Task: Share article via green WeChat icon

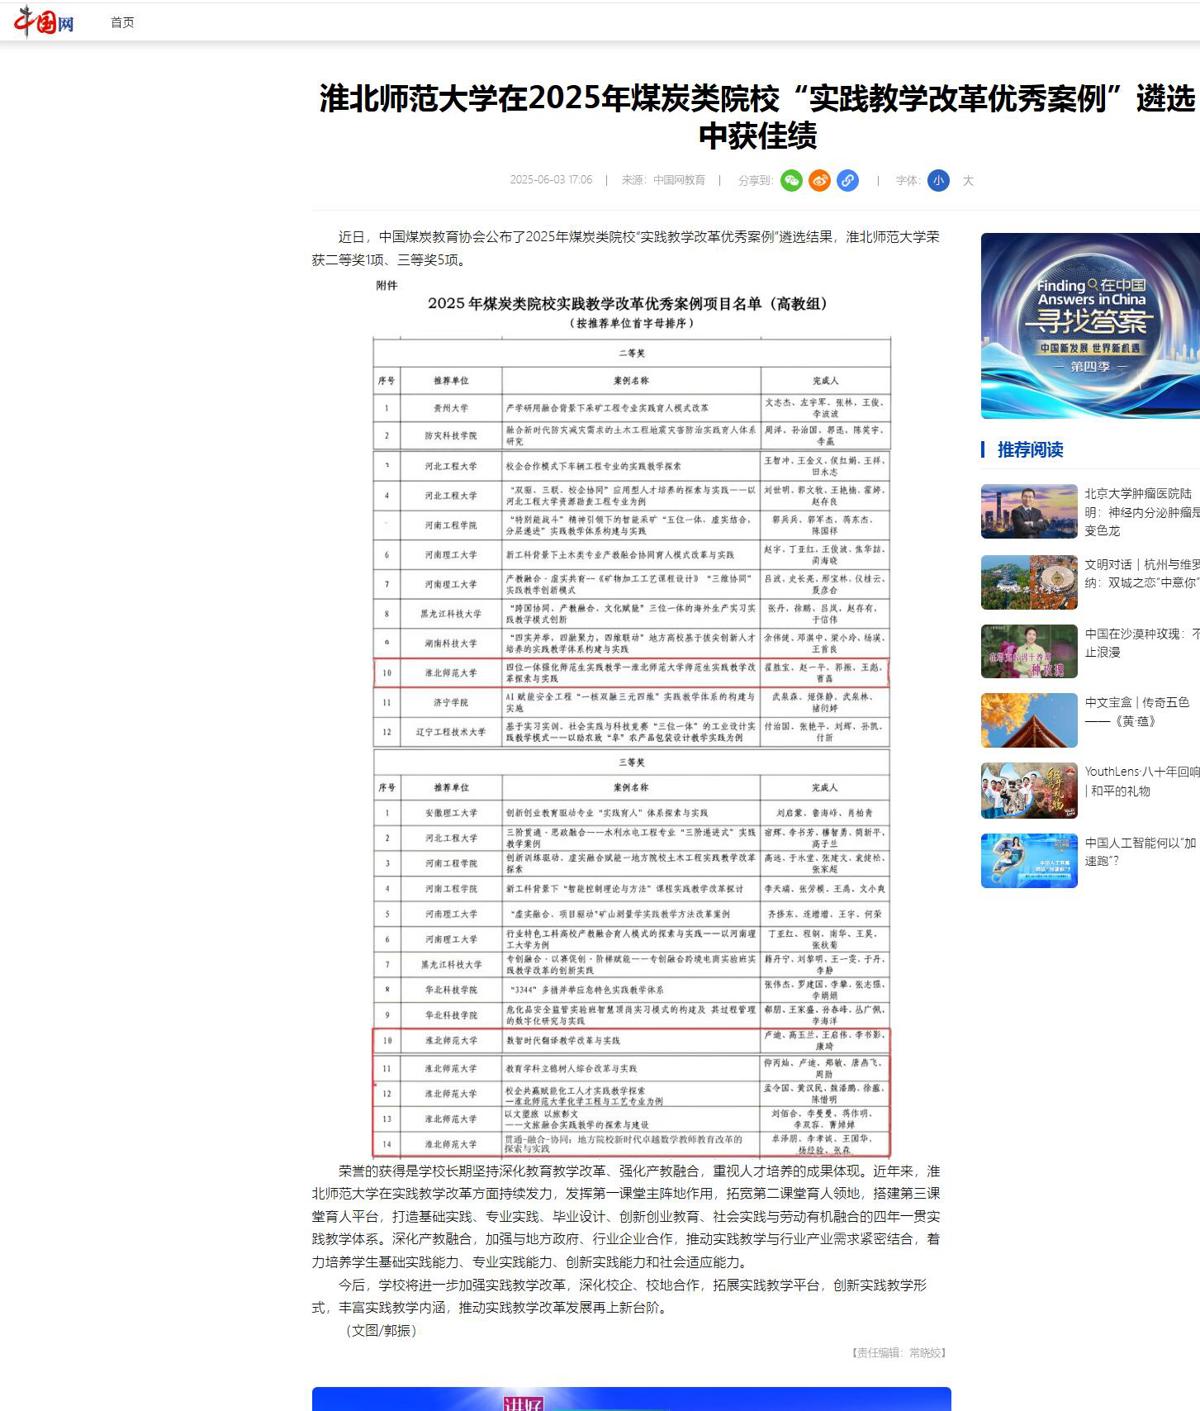Action: coord(791,180)
